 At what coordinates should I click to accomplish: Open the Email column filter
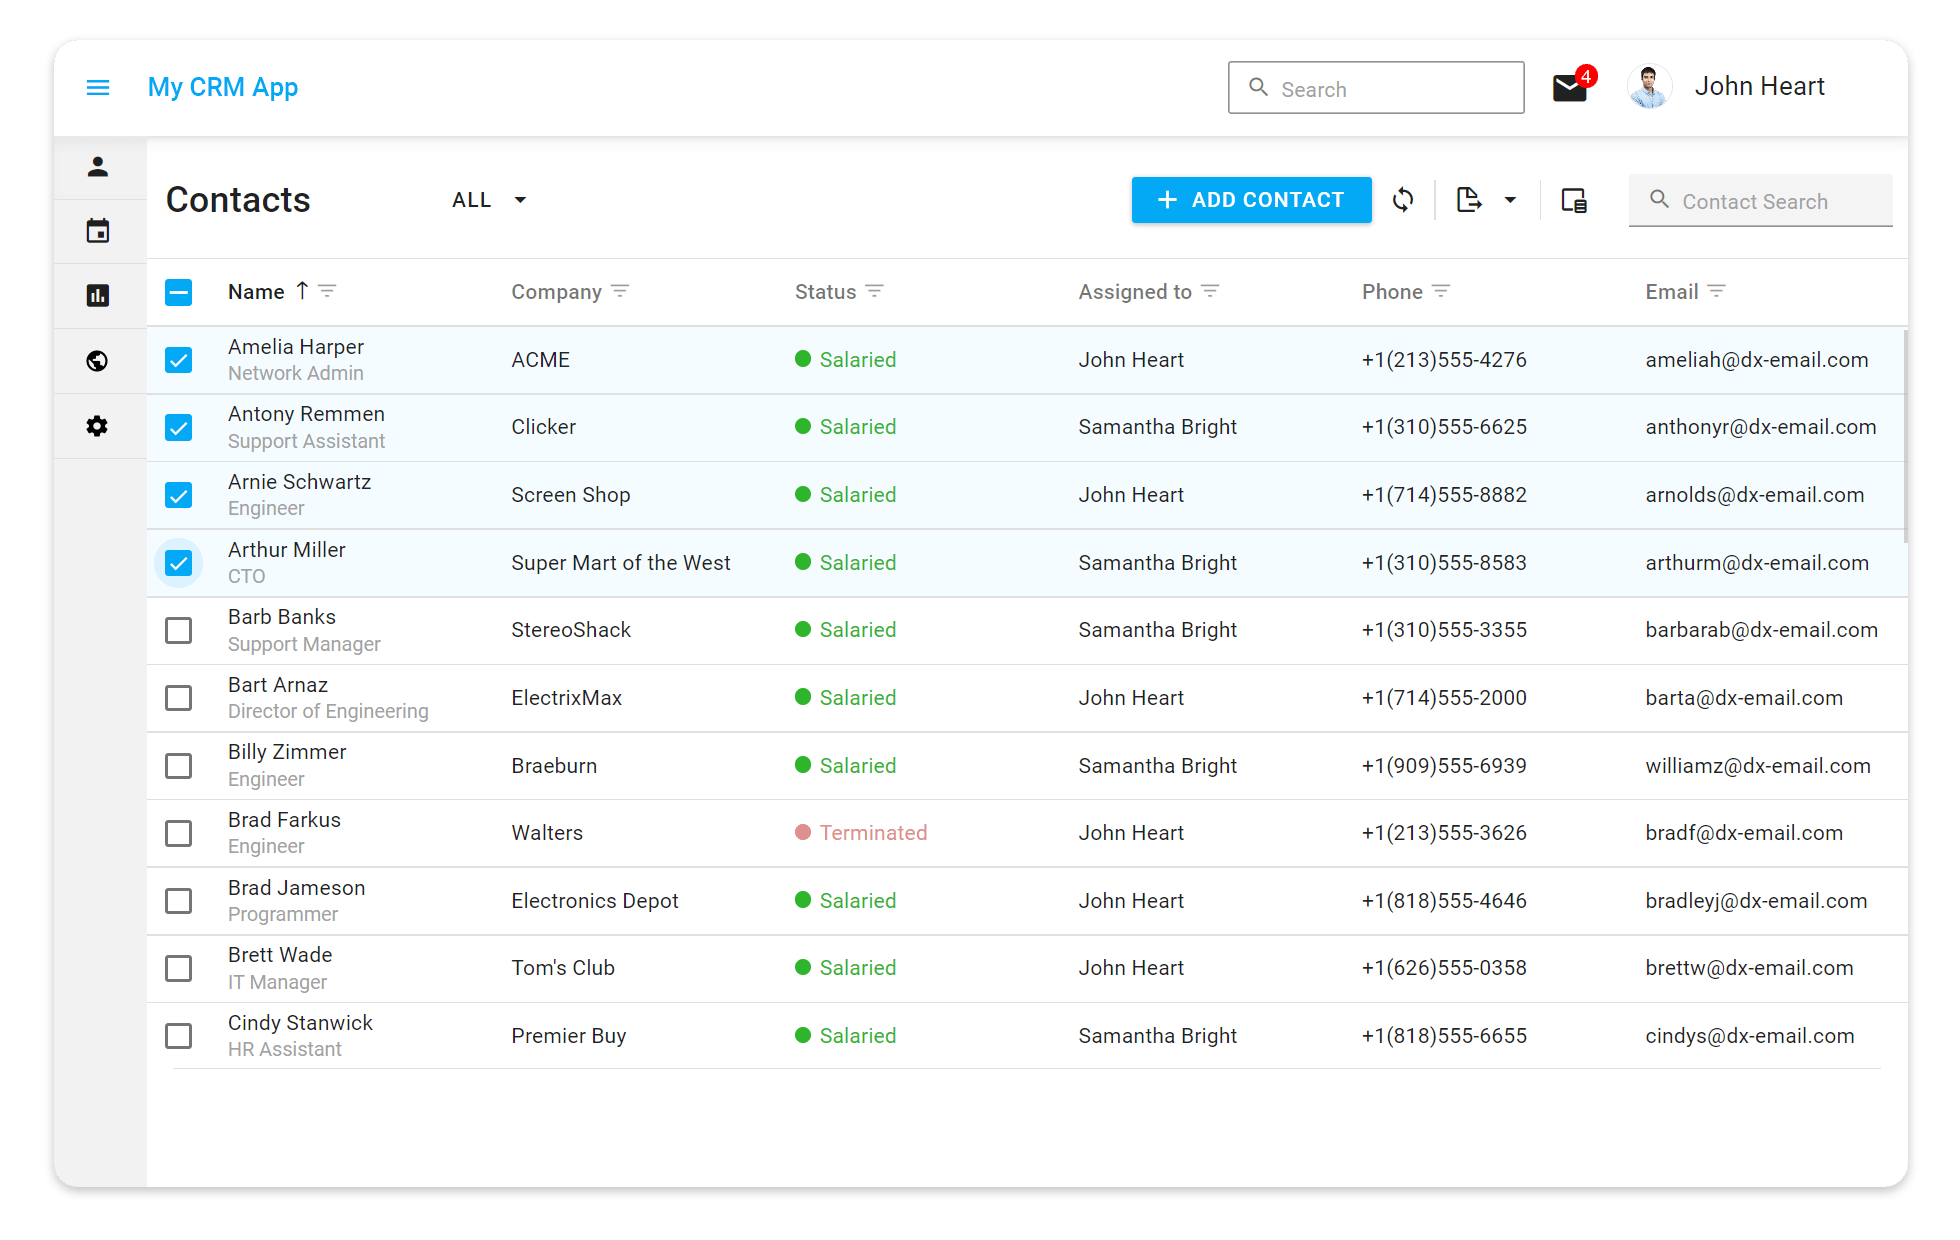point(1717,291)
